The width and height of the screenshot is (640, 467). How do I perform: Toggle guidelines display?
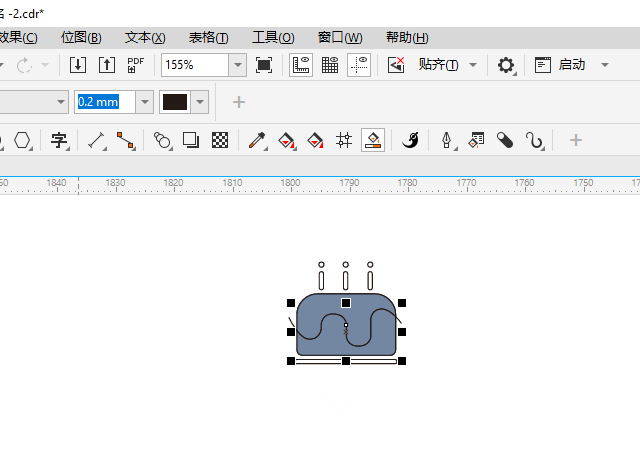358,65
